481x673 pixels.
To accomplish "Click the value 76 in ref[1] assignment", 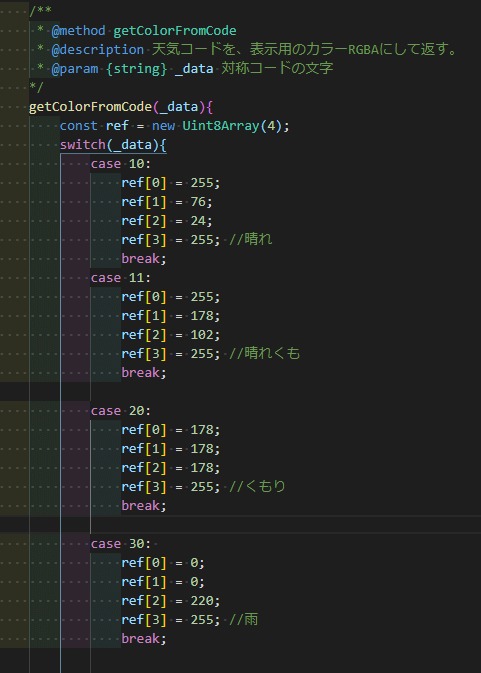I will click(198, 202).
